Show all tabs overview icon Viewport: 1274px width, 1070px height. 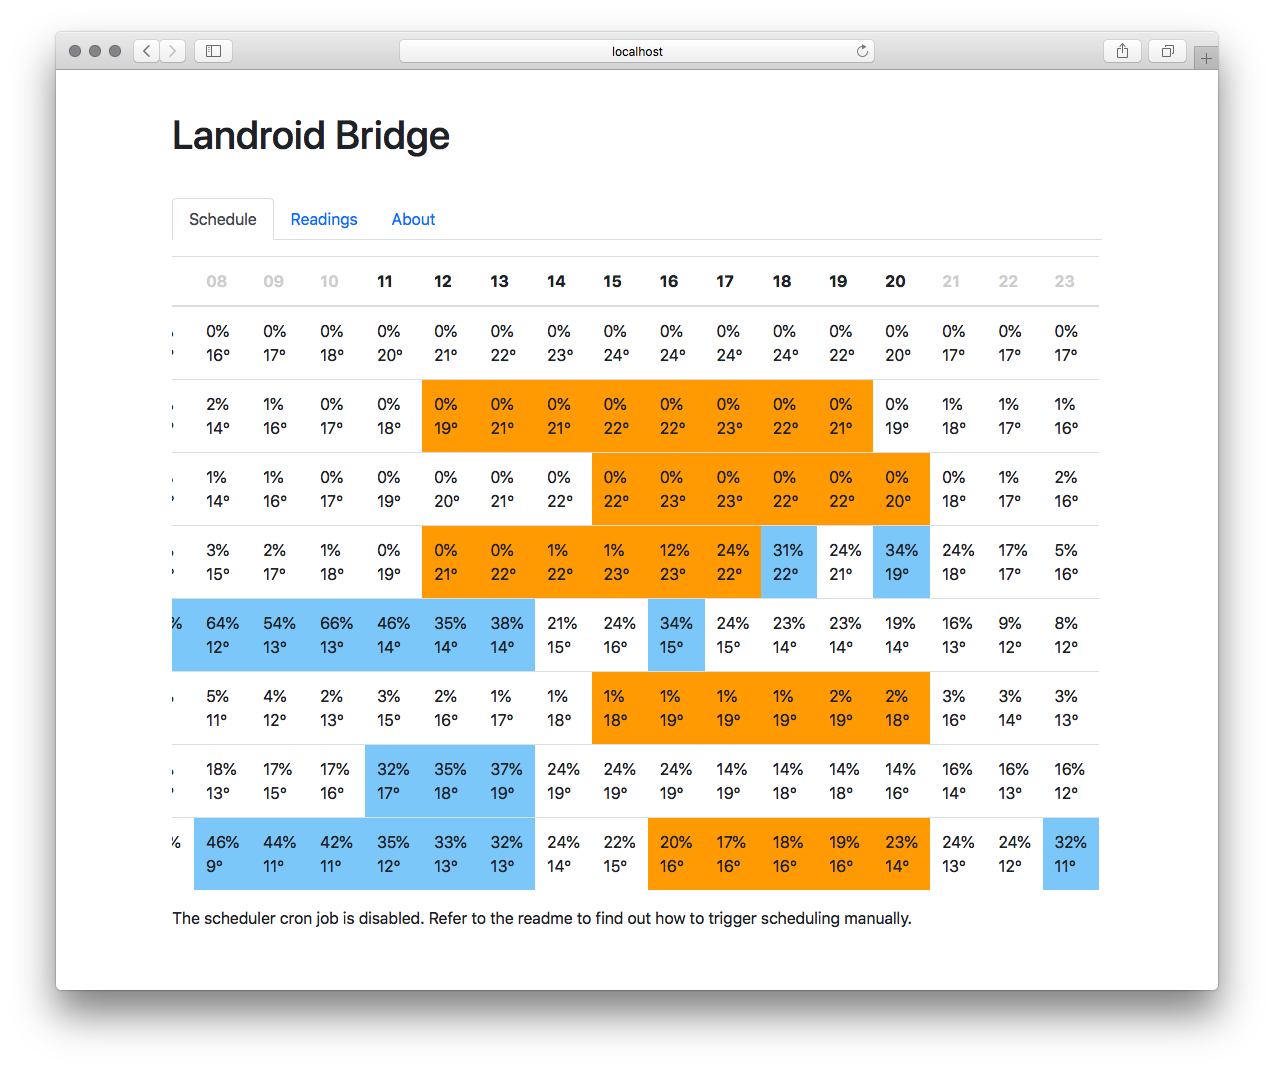click(1167, 51)
